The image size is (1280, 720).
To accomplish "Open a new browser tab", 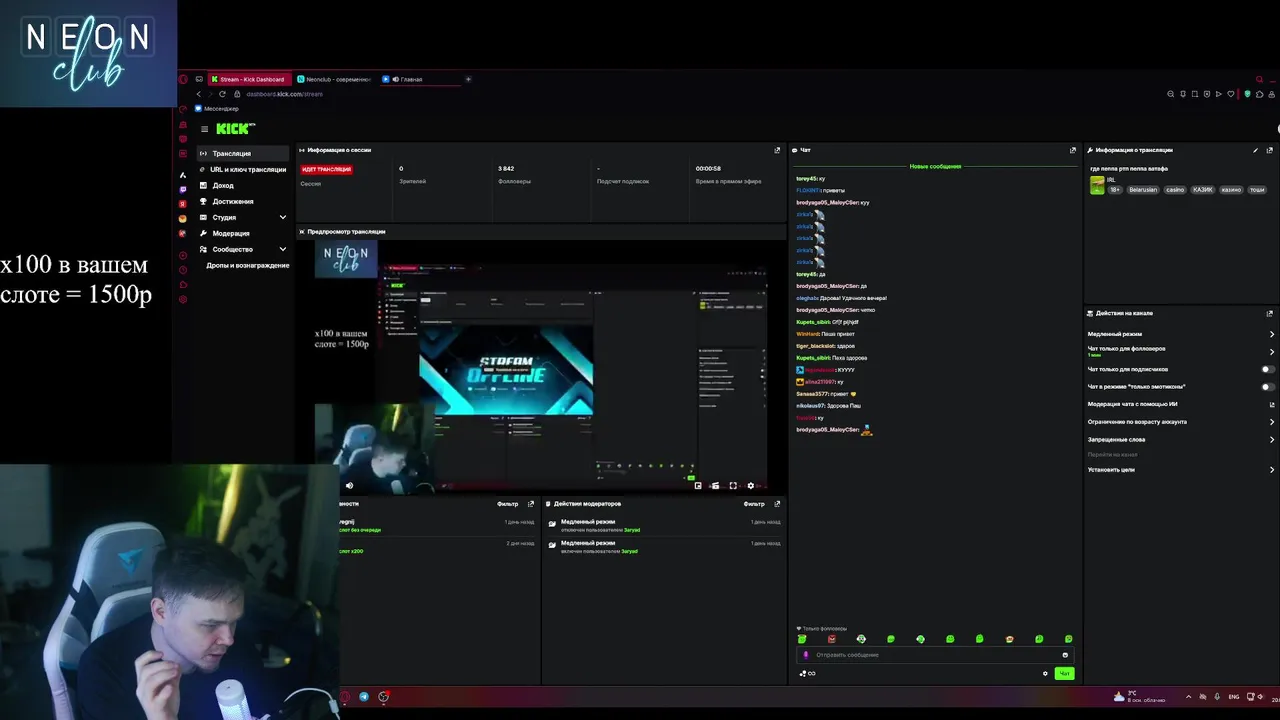I will [469, 79].
